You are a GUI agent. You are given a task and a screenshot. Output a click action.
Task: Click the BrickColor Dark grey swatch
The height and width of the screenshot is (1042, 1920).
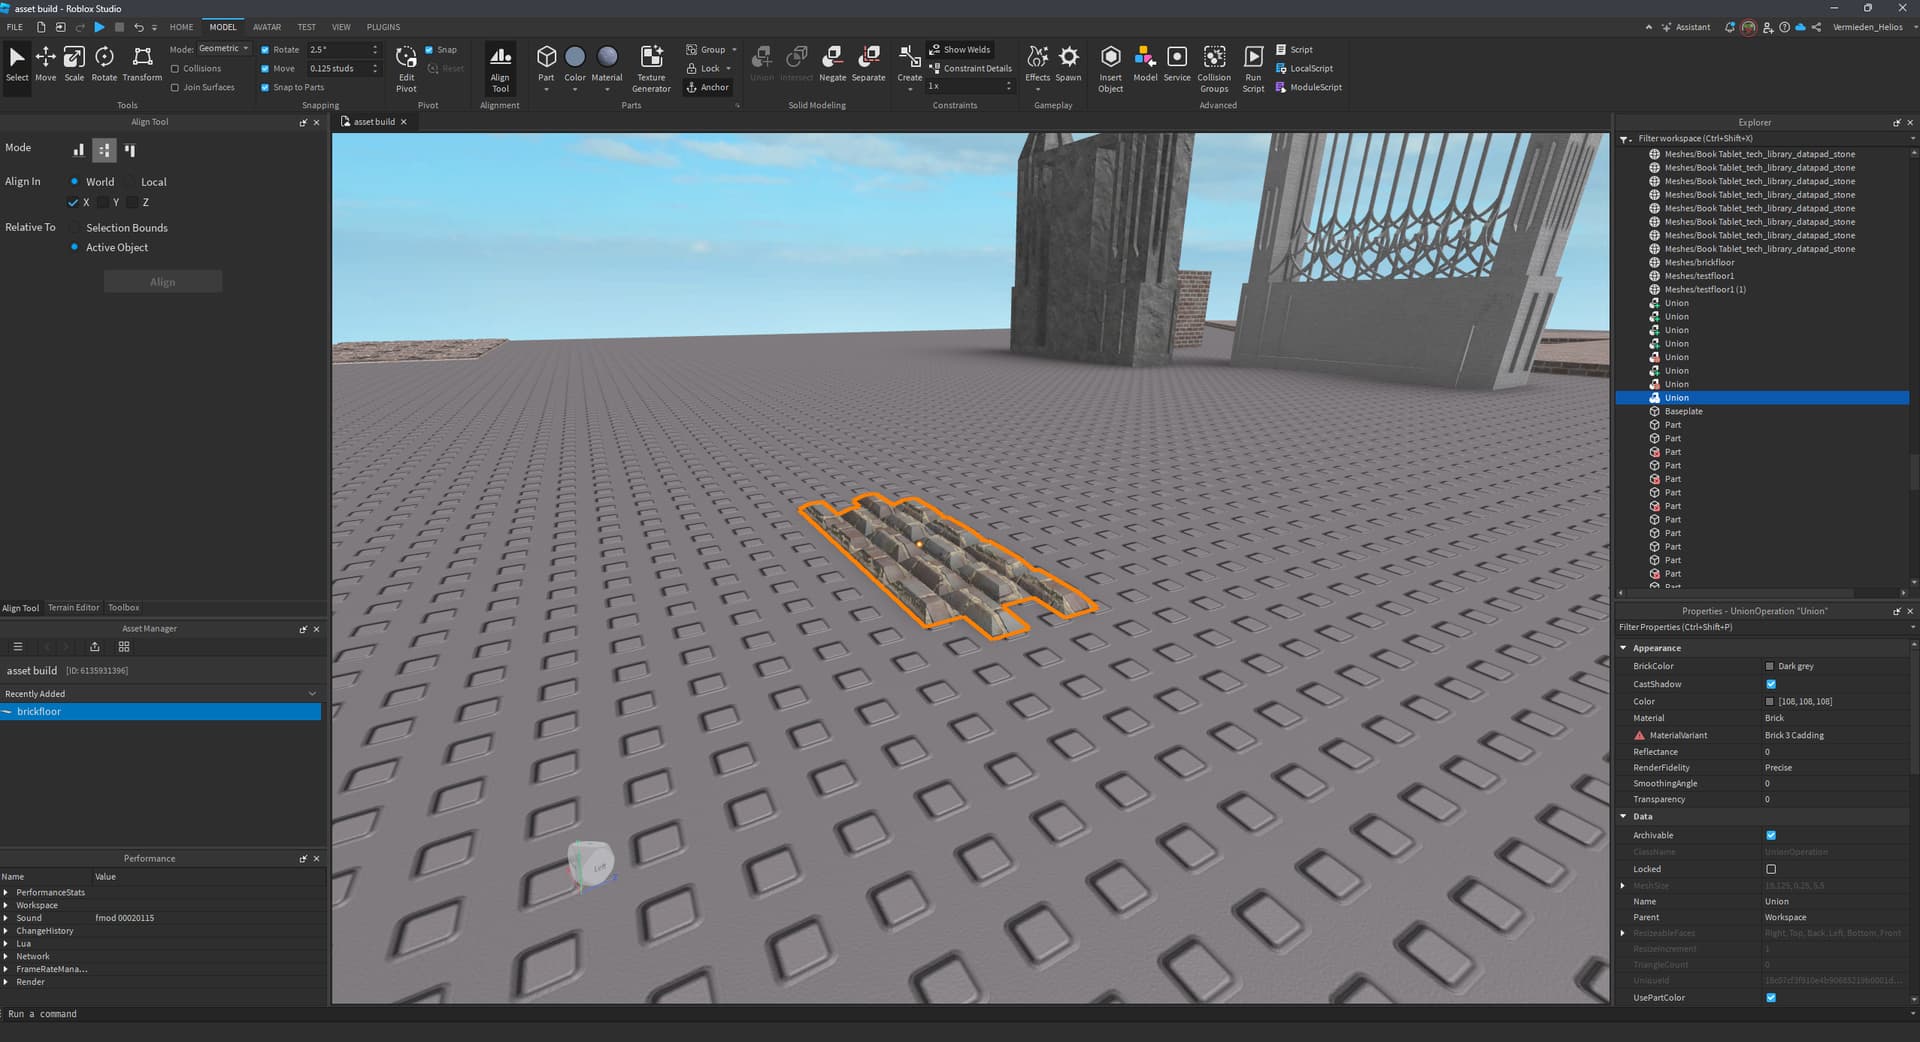pyautogui.click(x=1768, y=666)
